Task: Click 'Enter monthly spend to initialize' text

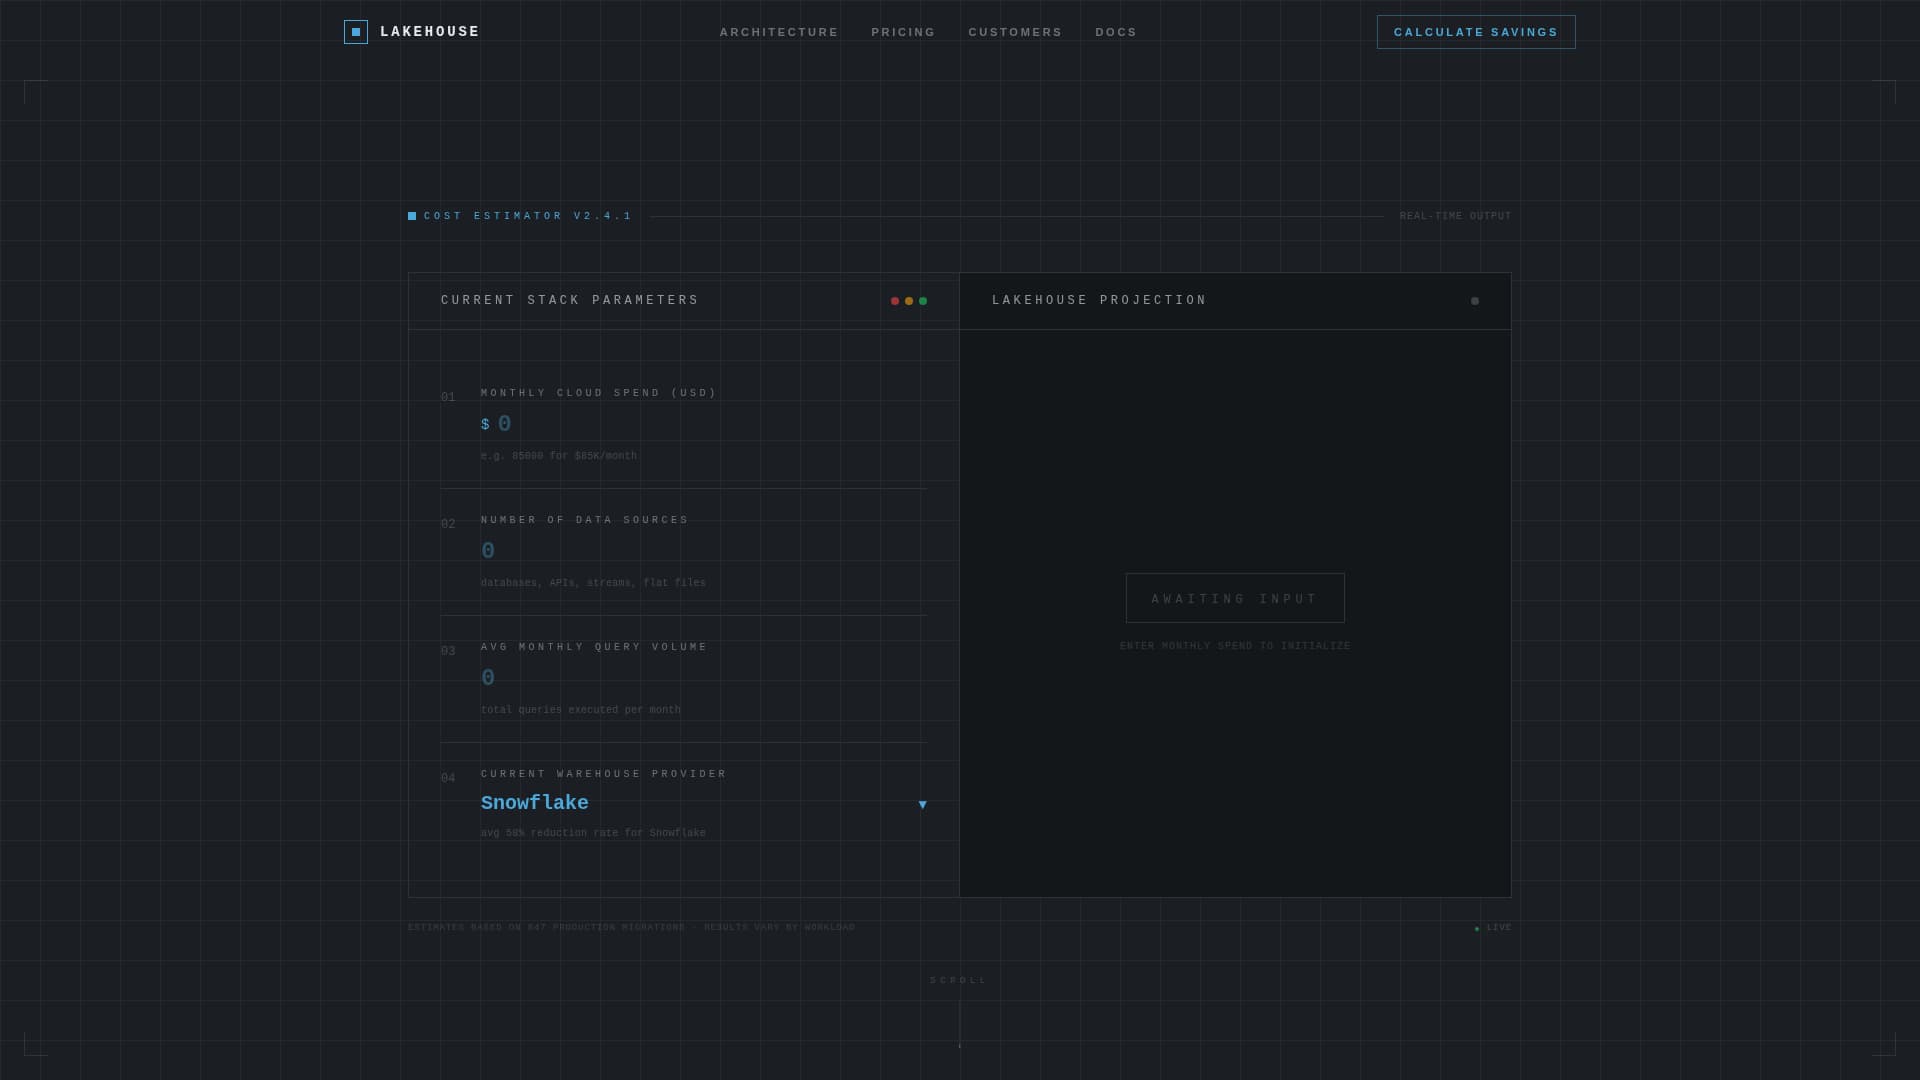Action: pyautogui.click(x=1235, y=646)
